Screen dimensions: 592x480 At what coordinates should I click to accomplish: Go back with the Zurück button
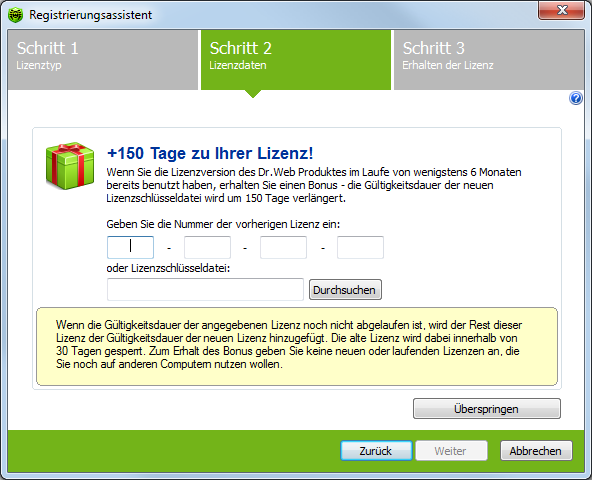pyautogui.click(x=376, y=451)
